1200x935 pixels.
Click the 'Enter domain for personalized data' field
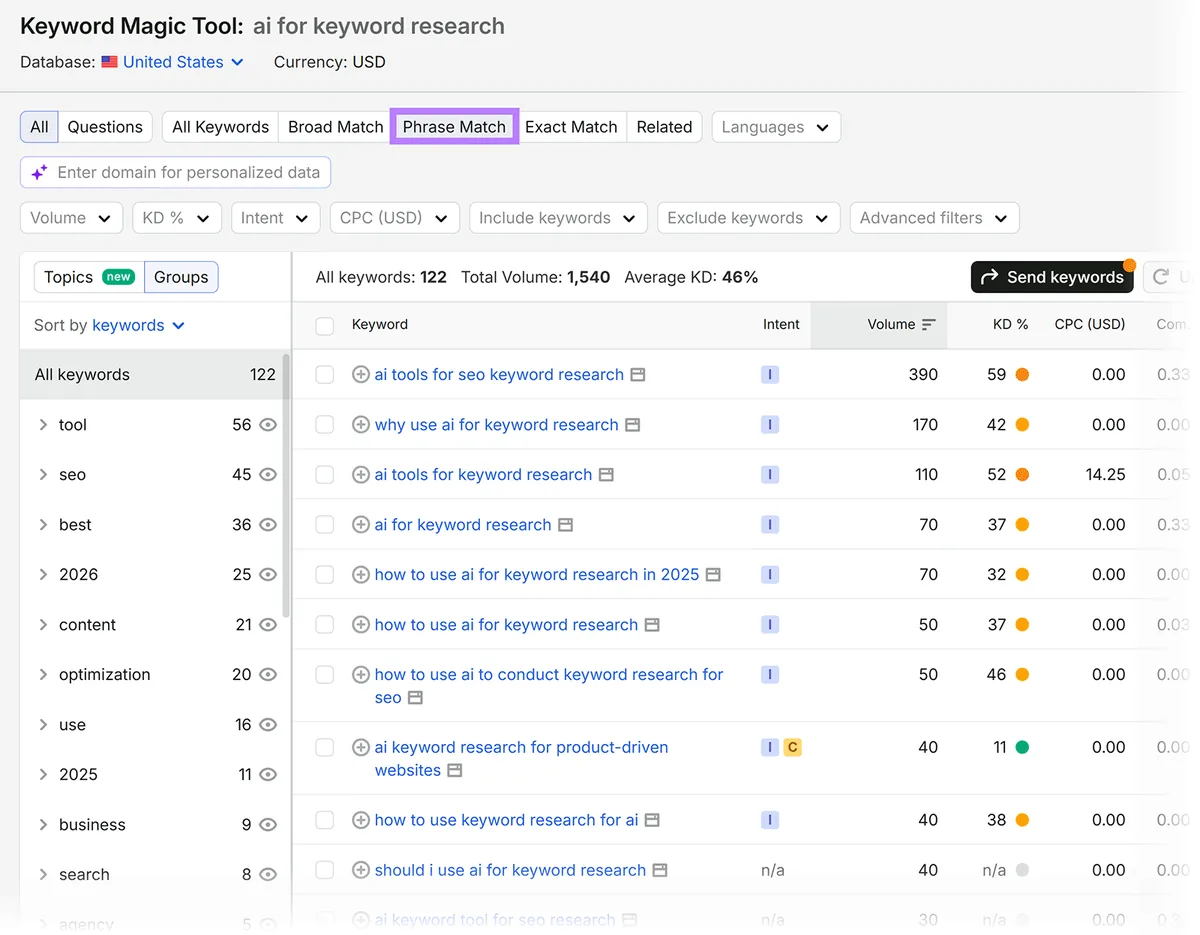click(x=175, y=172)
